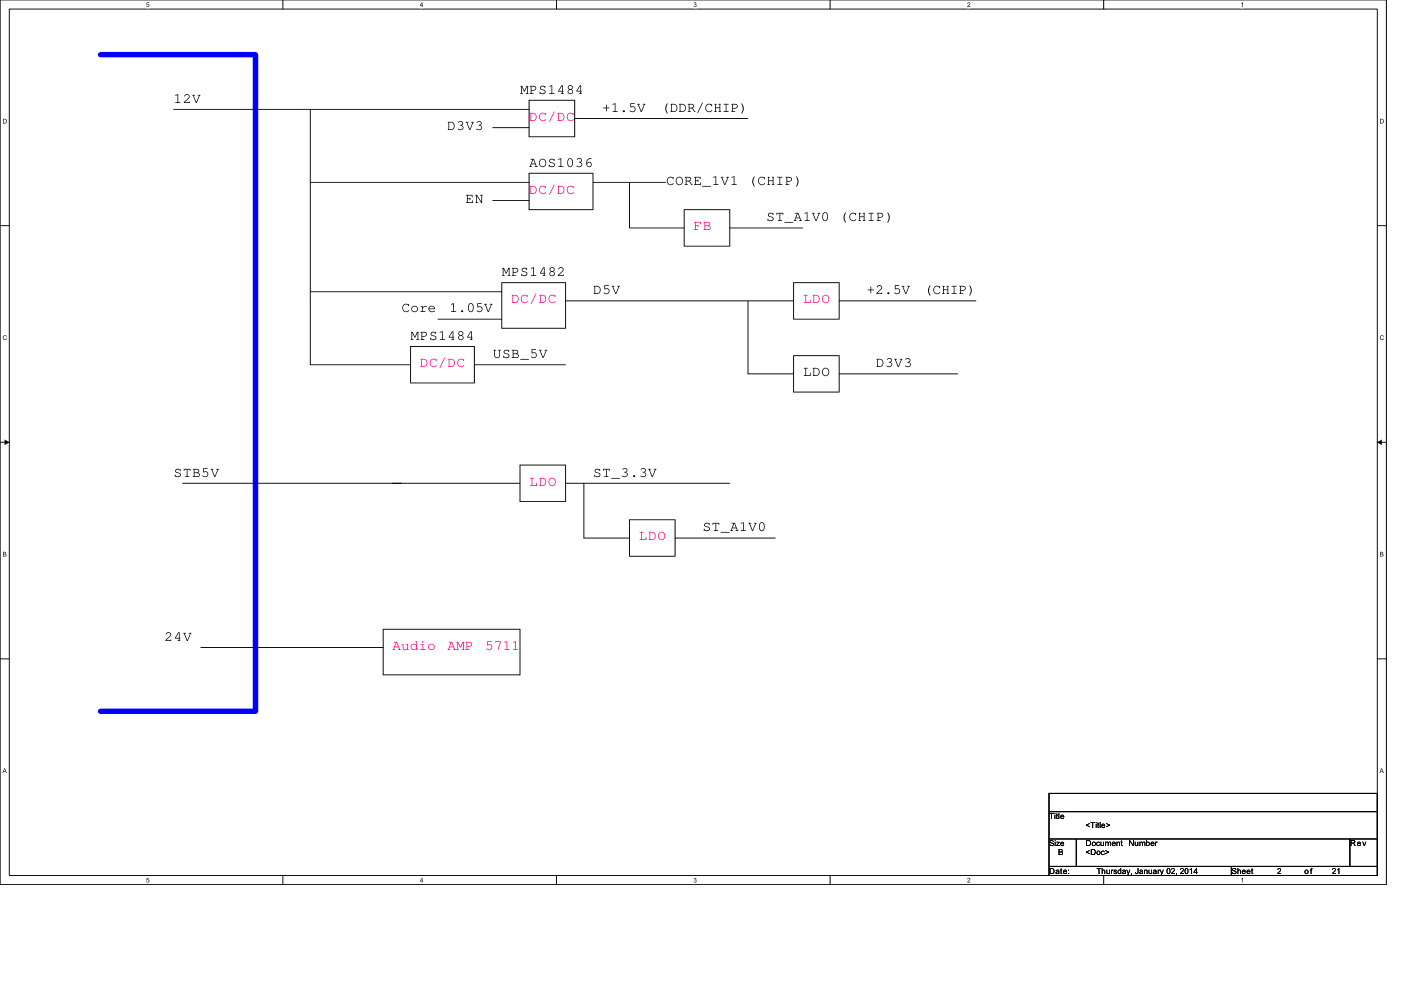Click the 24V net label
Image resolution: width=1404 pixels, height=993 pixels.
(178, 637)
